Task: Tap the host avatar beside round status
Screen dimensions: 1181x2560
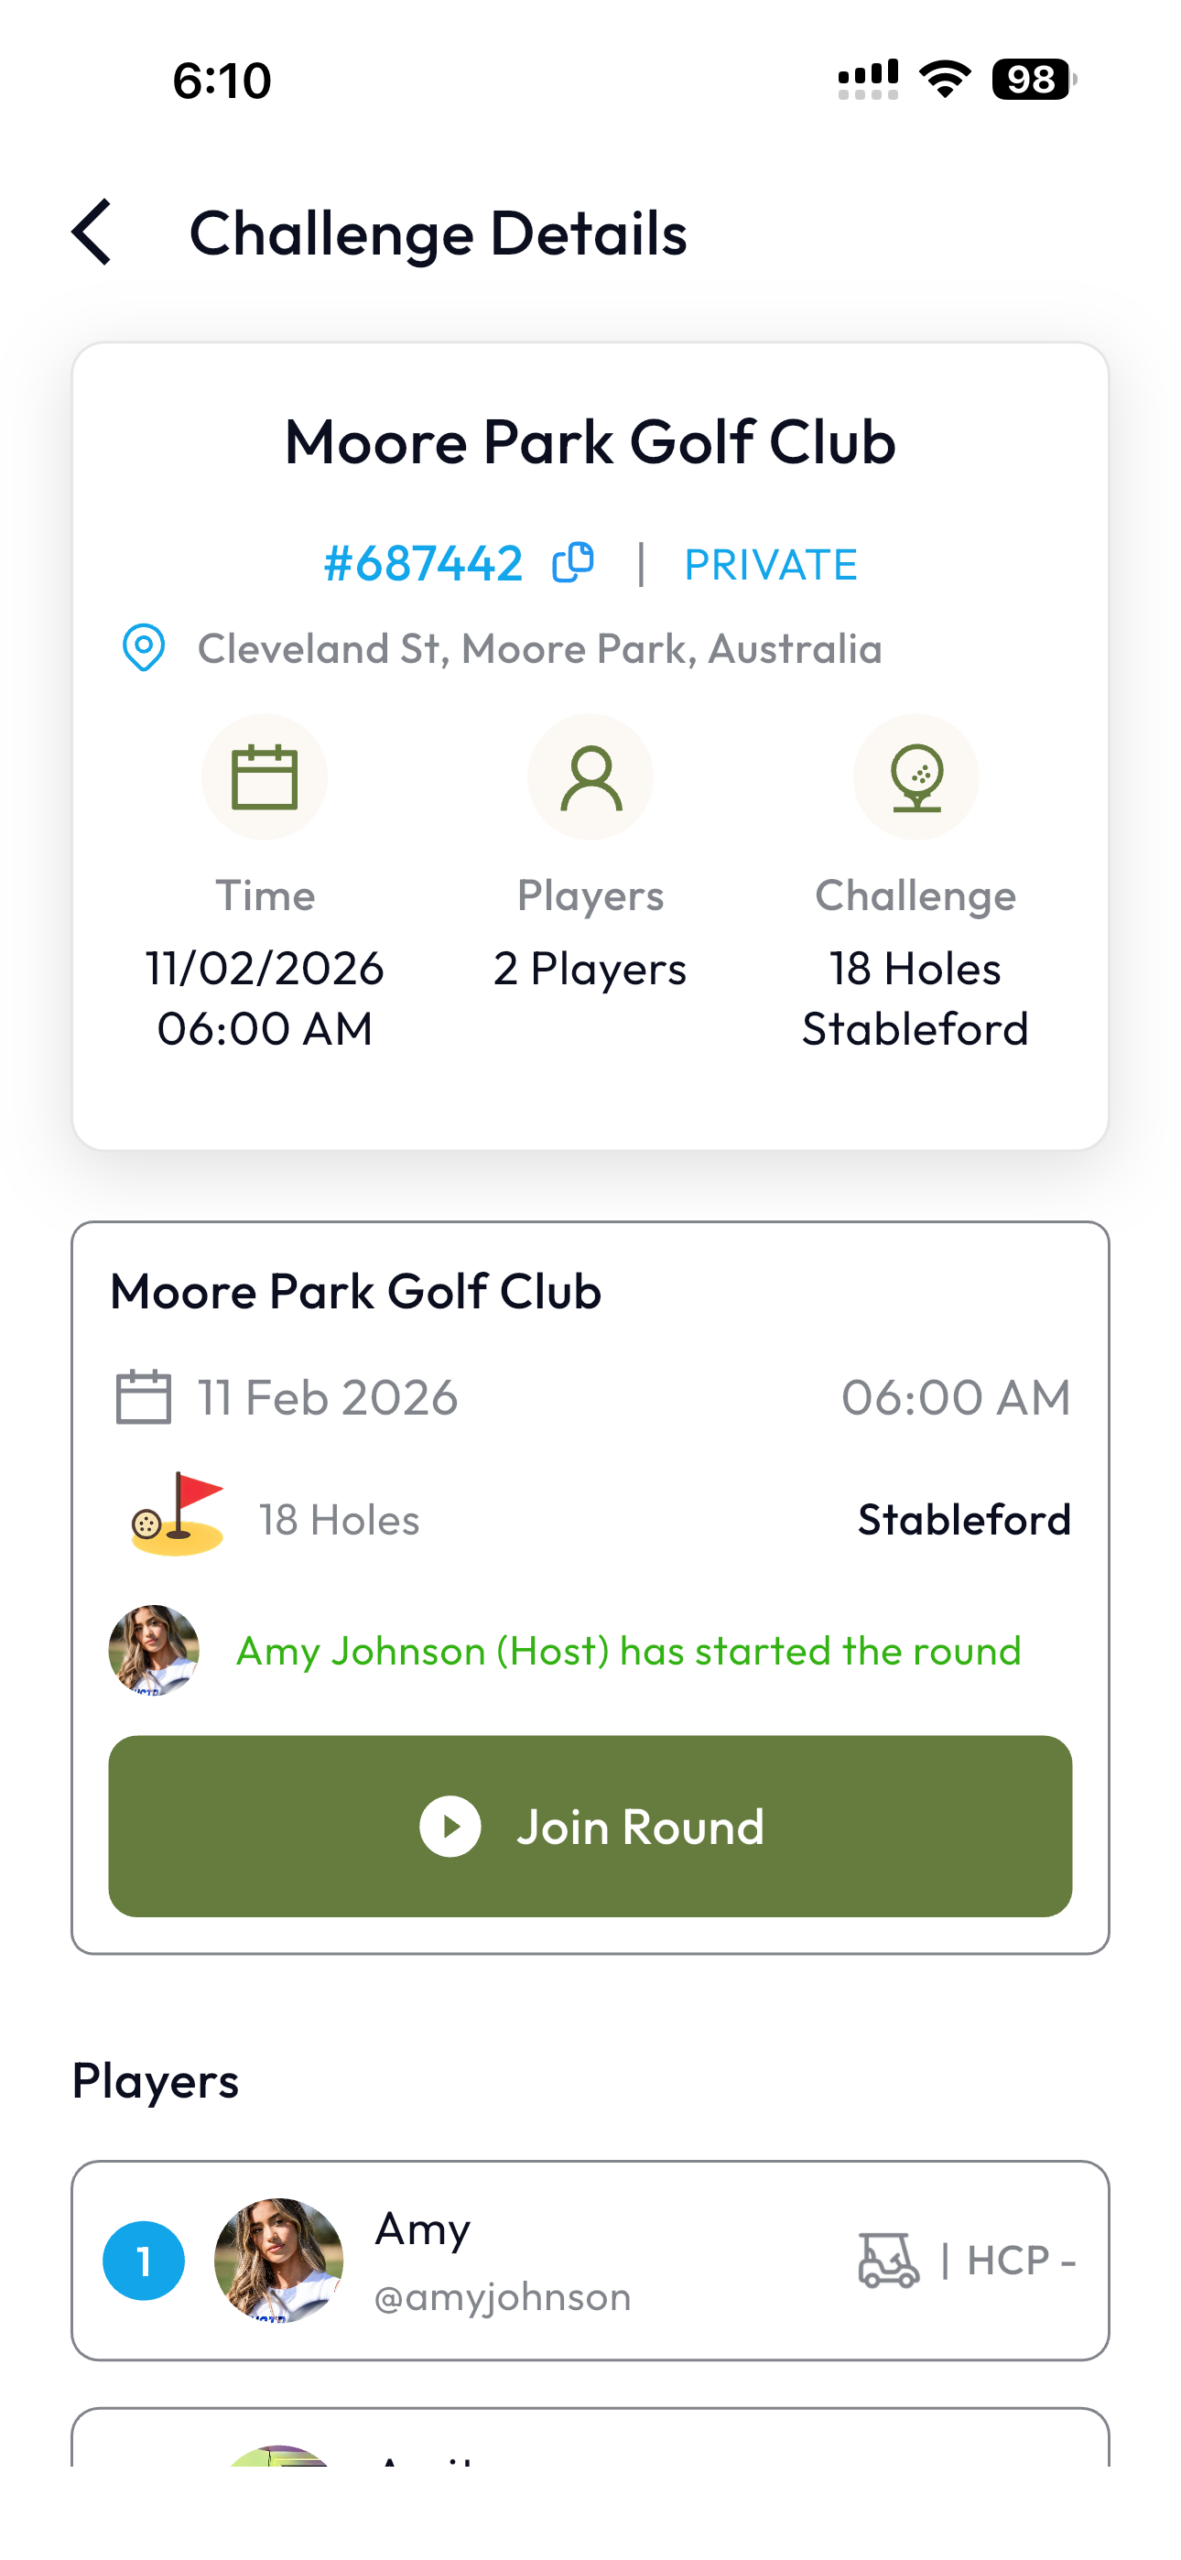Action: tap(153, 1649)
